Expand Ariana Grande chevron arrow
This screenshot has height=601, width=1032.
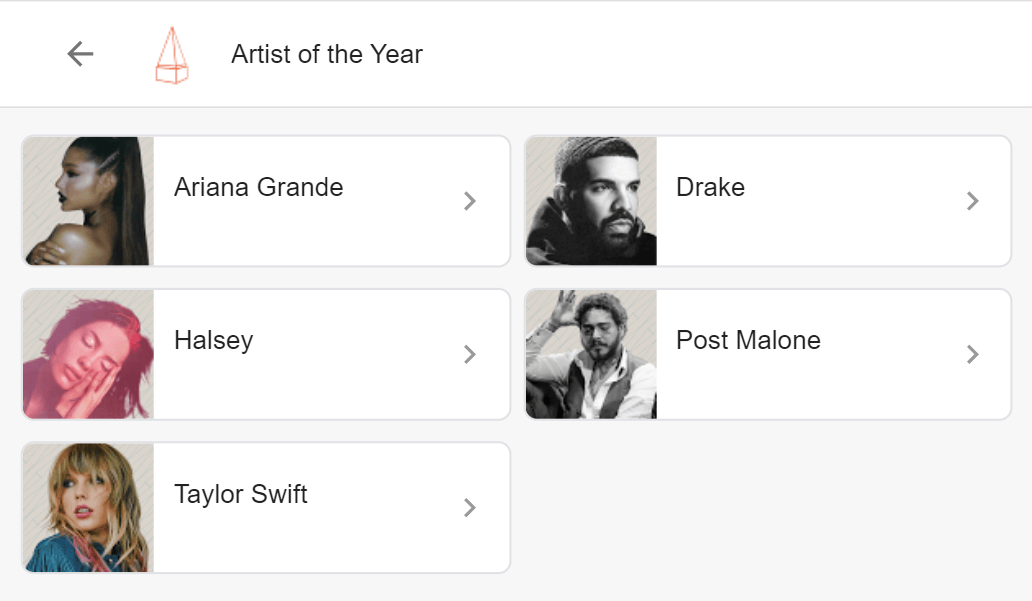[470, 201]
